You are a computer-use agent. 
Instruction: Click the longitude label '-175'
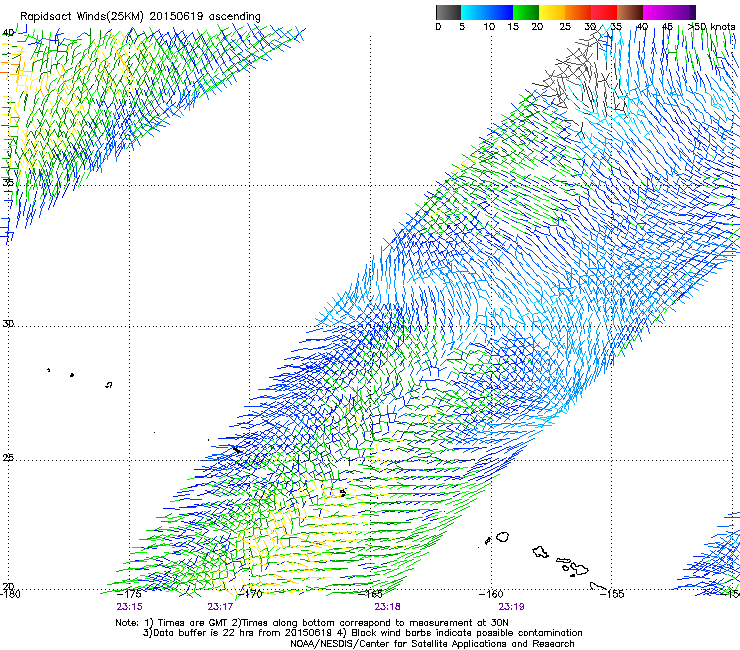pos(129,594)
